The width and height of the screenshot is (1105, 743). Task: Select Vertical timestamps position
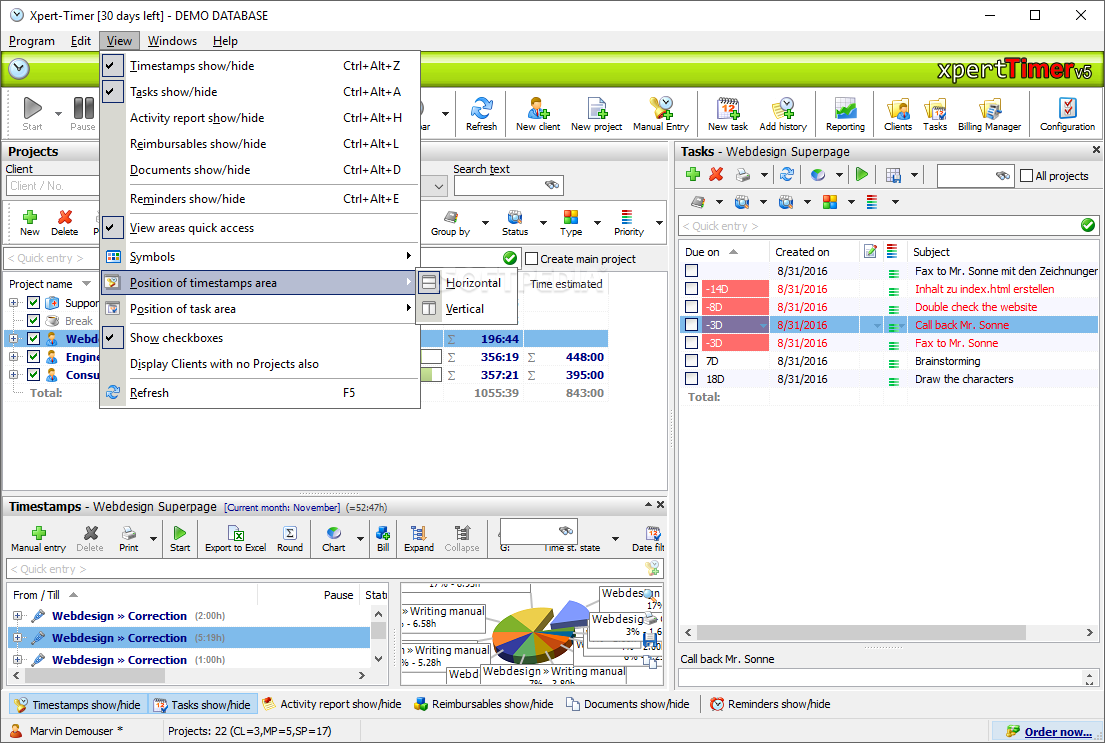pos(467,309)
